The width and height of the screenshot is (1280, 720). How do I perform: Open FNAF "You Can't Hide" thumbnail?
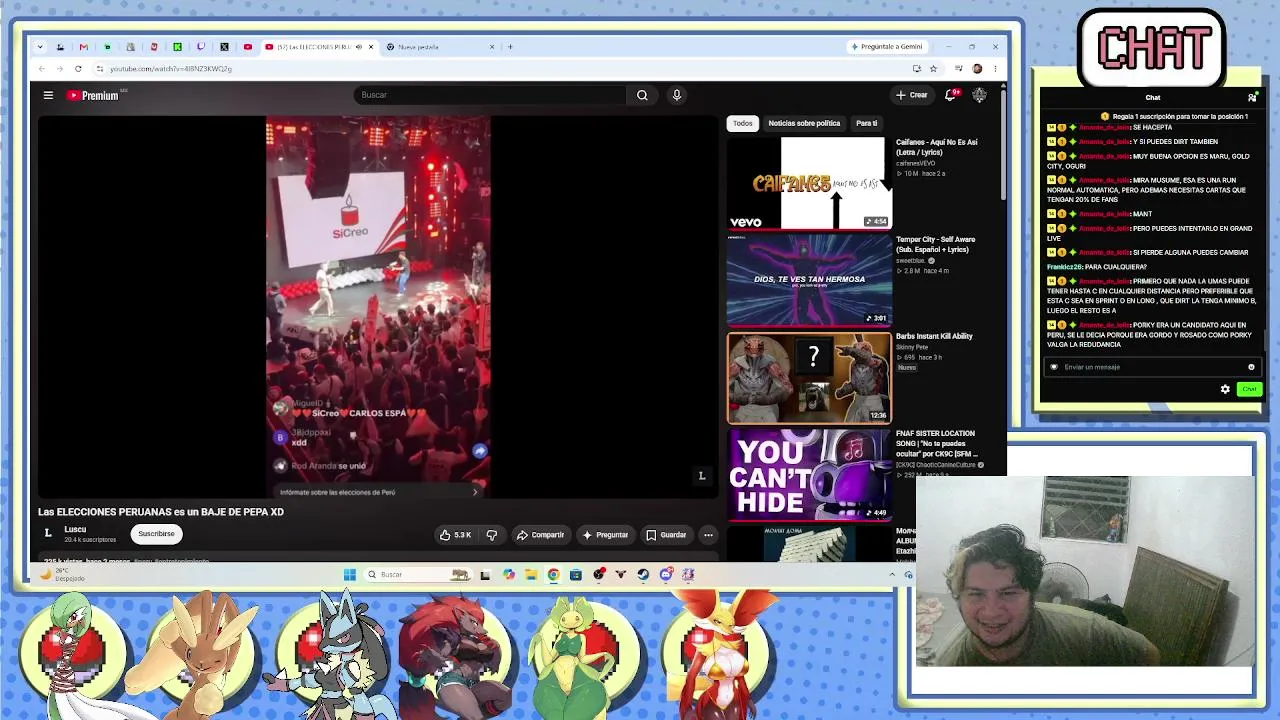[809, 475]
